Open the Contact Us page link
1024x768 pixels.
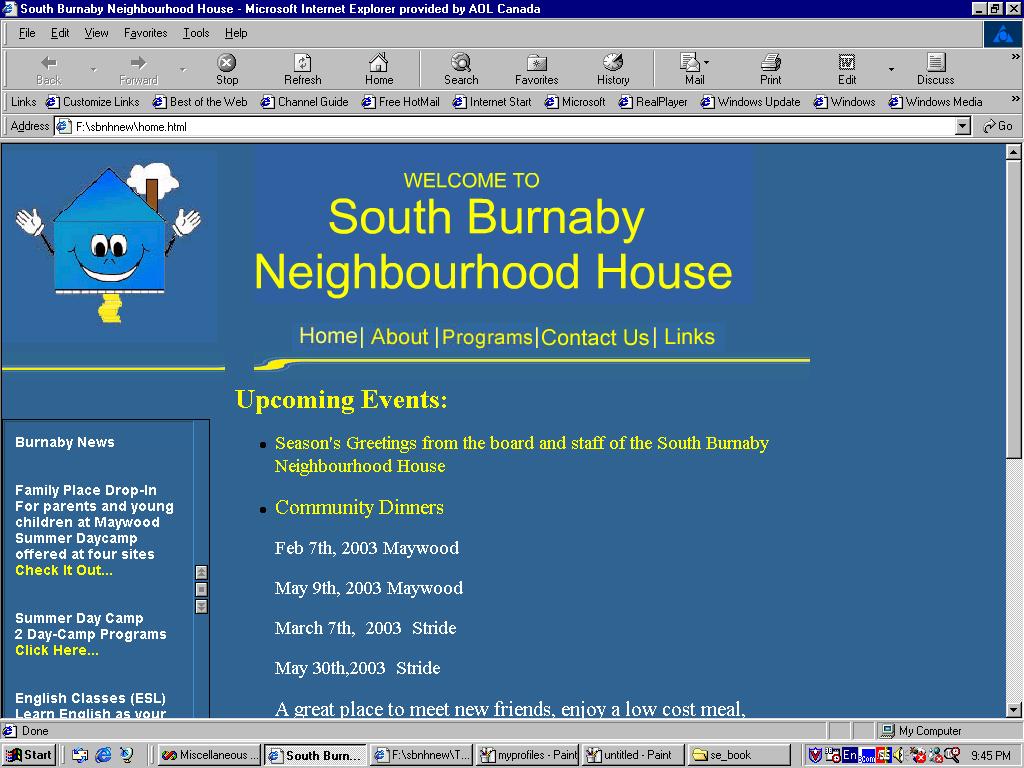tap(595, 337)
